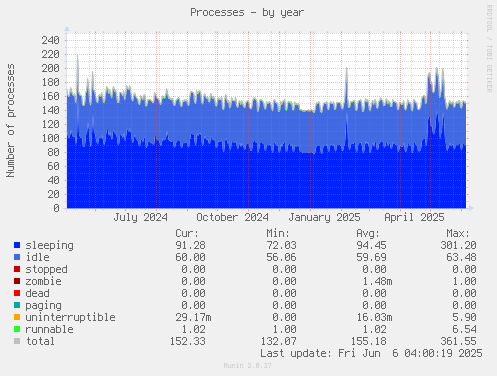The width and height of the screenshot is (497, 376).
Task: Click the Munin 2.0.37 footer text
Action: point(247,366)
